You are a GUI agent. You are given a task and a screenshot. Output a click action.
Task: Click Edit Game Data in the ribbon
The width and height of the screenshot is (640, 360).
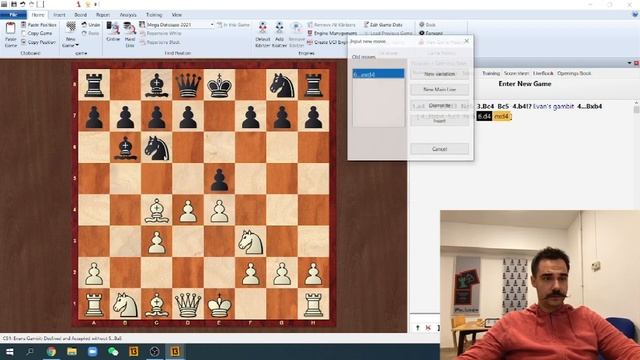[x=383, y=25]
